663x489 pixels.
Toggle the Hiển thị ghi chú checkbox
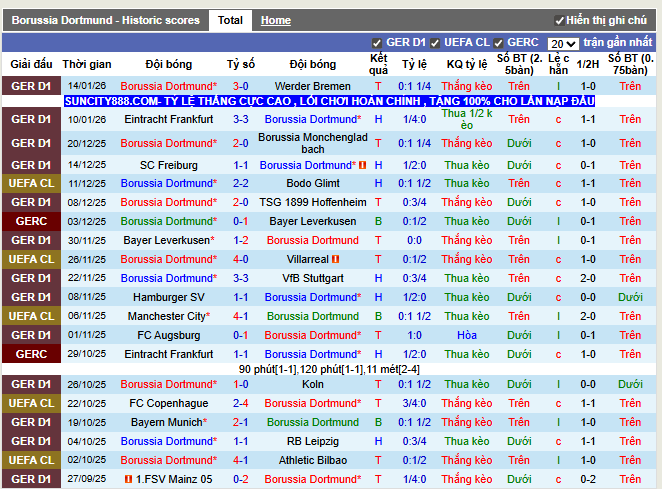tap(559, 20)
